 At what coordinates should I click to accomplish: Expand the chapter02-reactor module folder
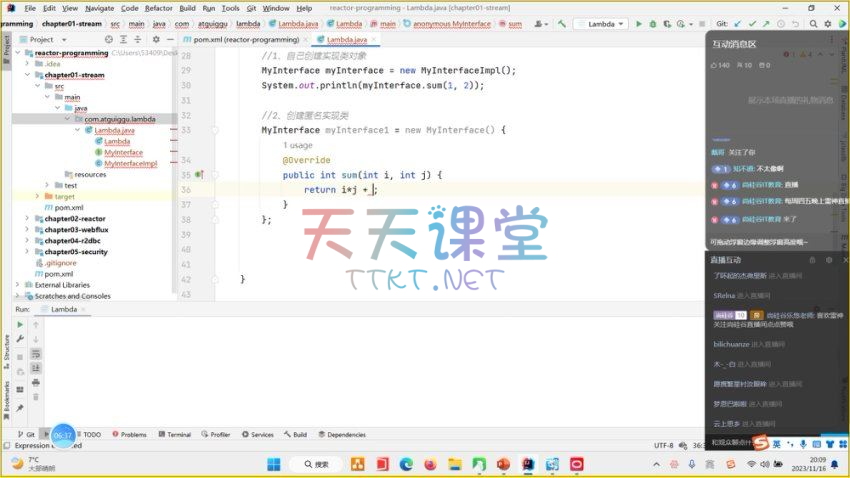click(x=28, y=218)
